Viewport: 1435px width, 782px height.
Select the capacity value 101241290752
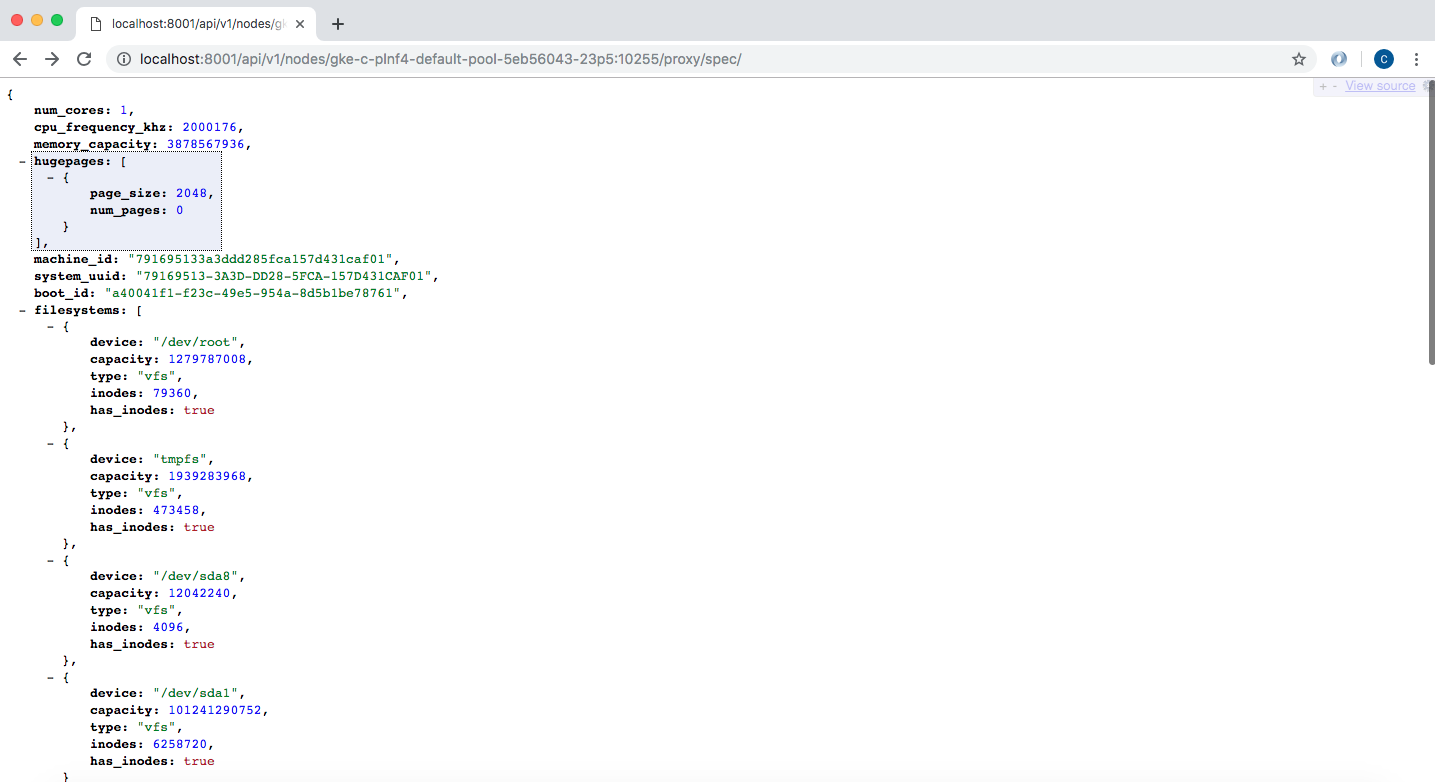tap(214, 710)
